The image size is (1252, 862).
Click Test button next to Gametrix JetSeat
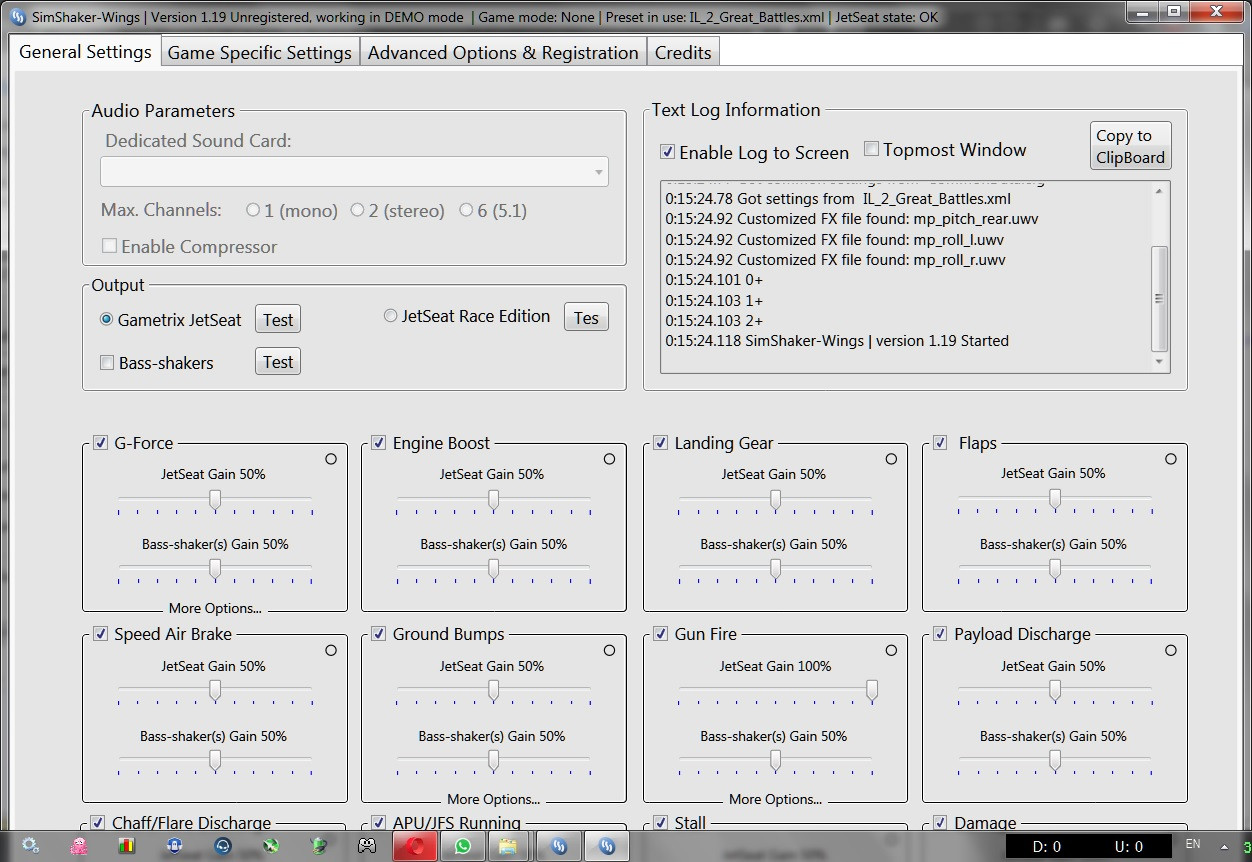tap(278, 320)
